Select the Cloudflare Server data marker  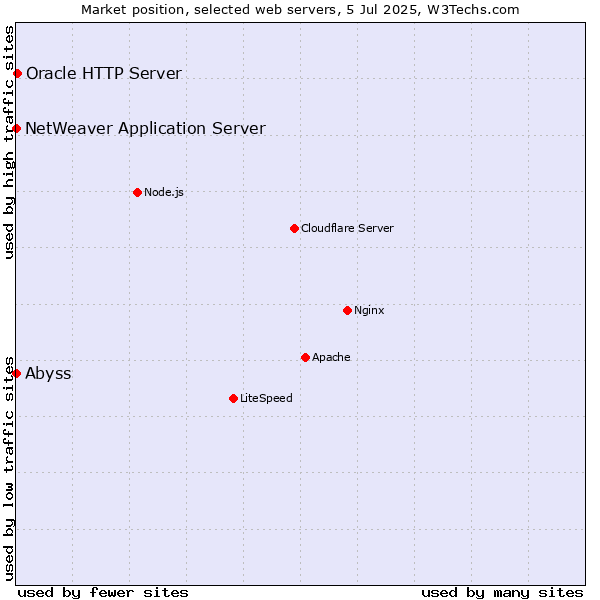[x=294, y=228]
